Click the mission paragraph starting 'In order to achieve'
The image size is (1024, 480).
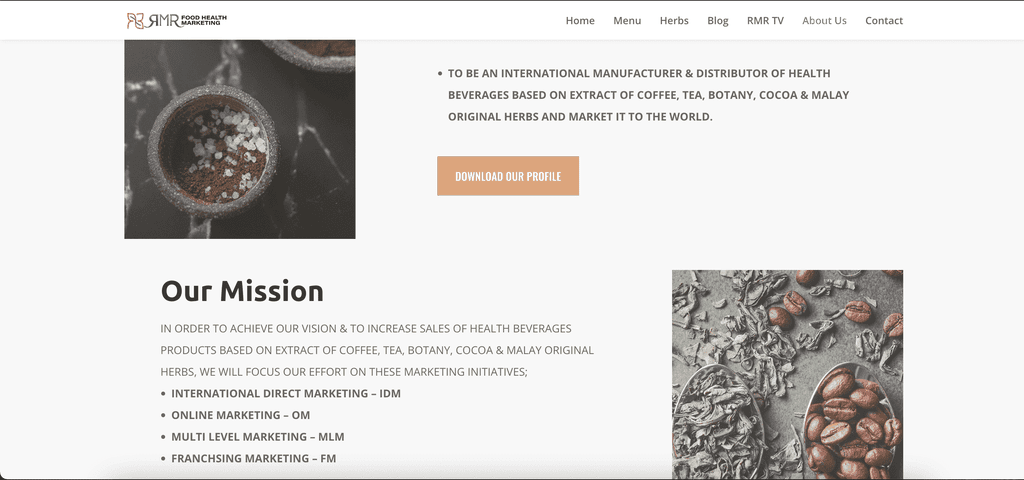click(x=377, y=350)
